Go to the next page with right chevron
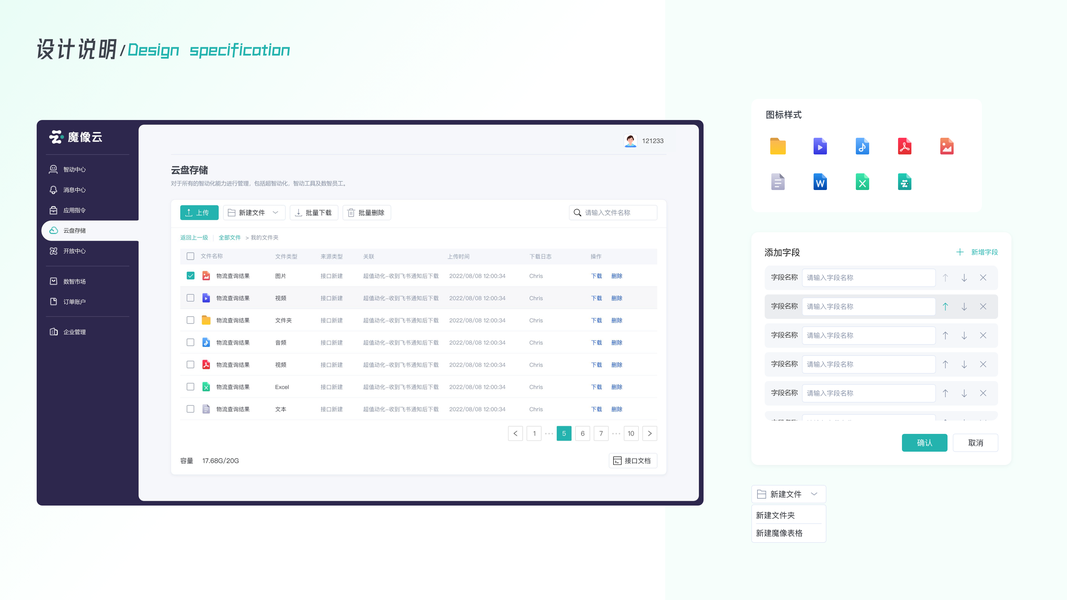Image resolution: width=1067 pixels, height=600 pixels. (650, 433)
